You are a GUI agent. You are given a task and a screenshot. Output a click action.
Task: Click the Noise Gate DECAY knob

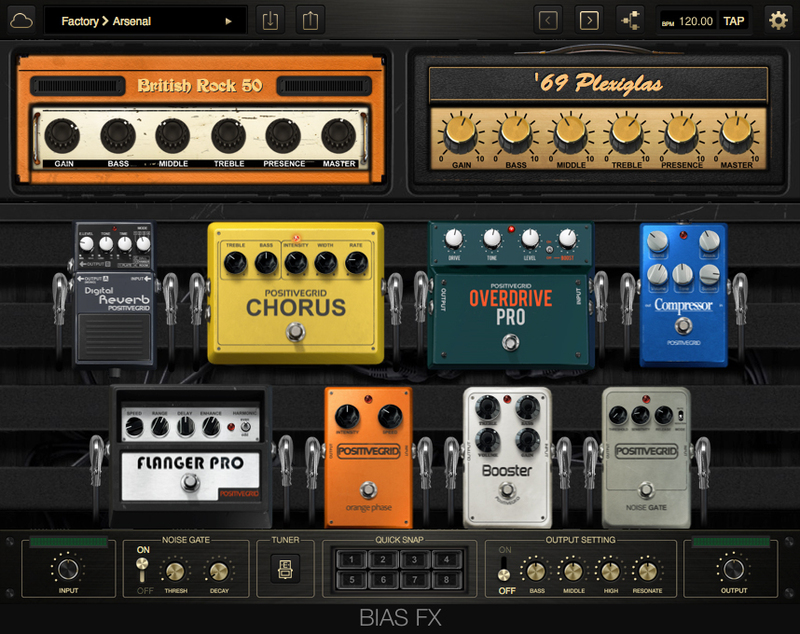pyautogui.click(x=219, y=572)
